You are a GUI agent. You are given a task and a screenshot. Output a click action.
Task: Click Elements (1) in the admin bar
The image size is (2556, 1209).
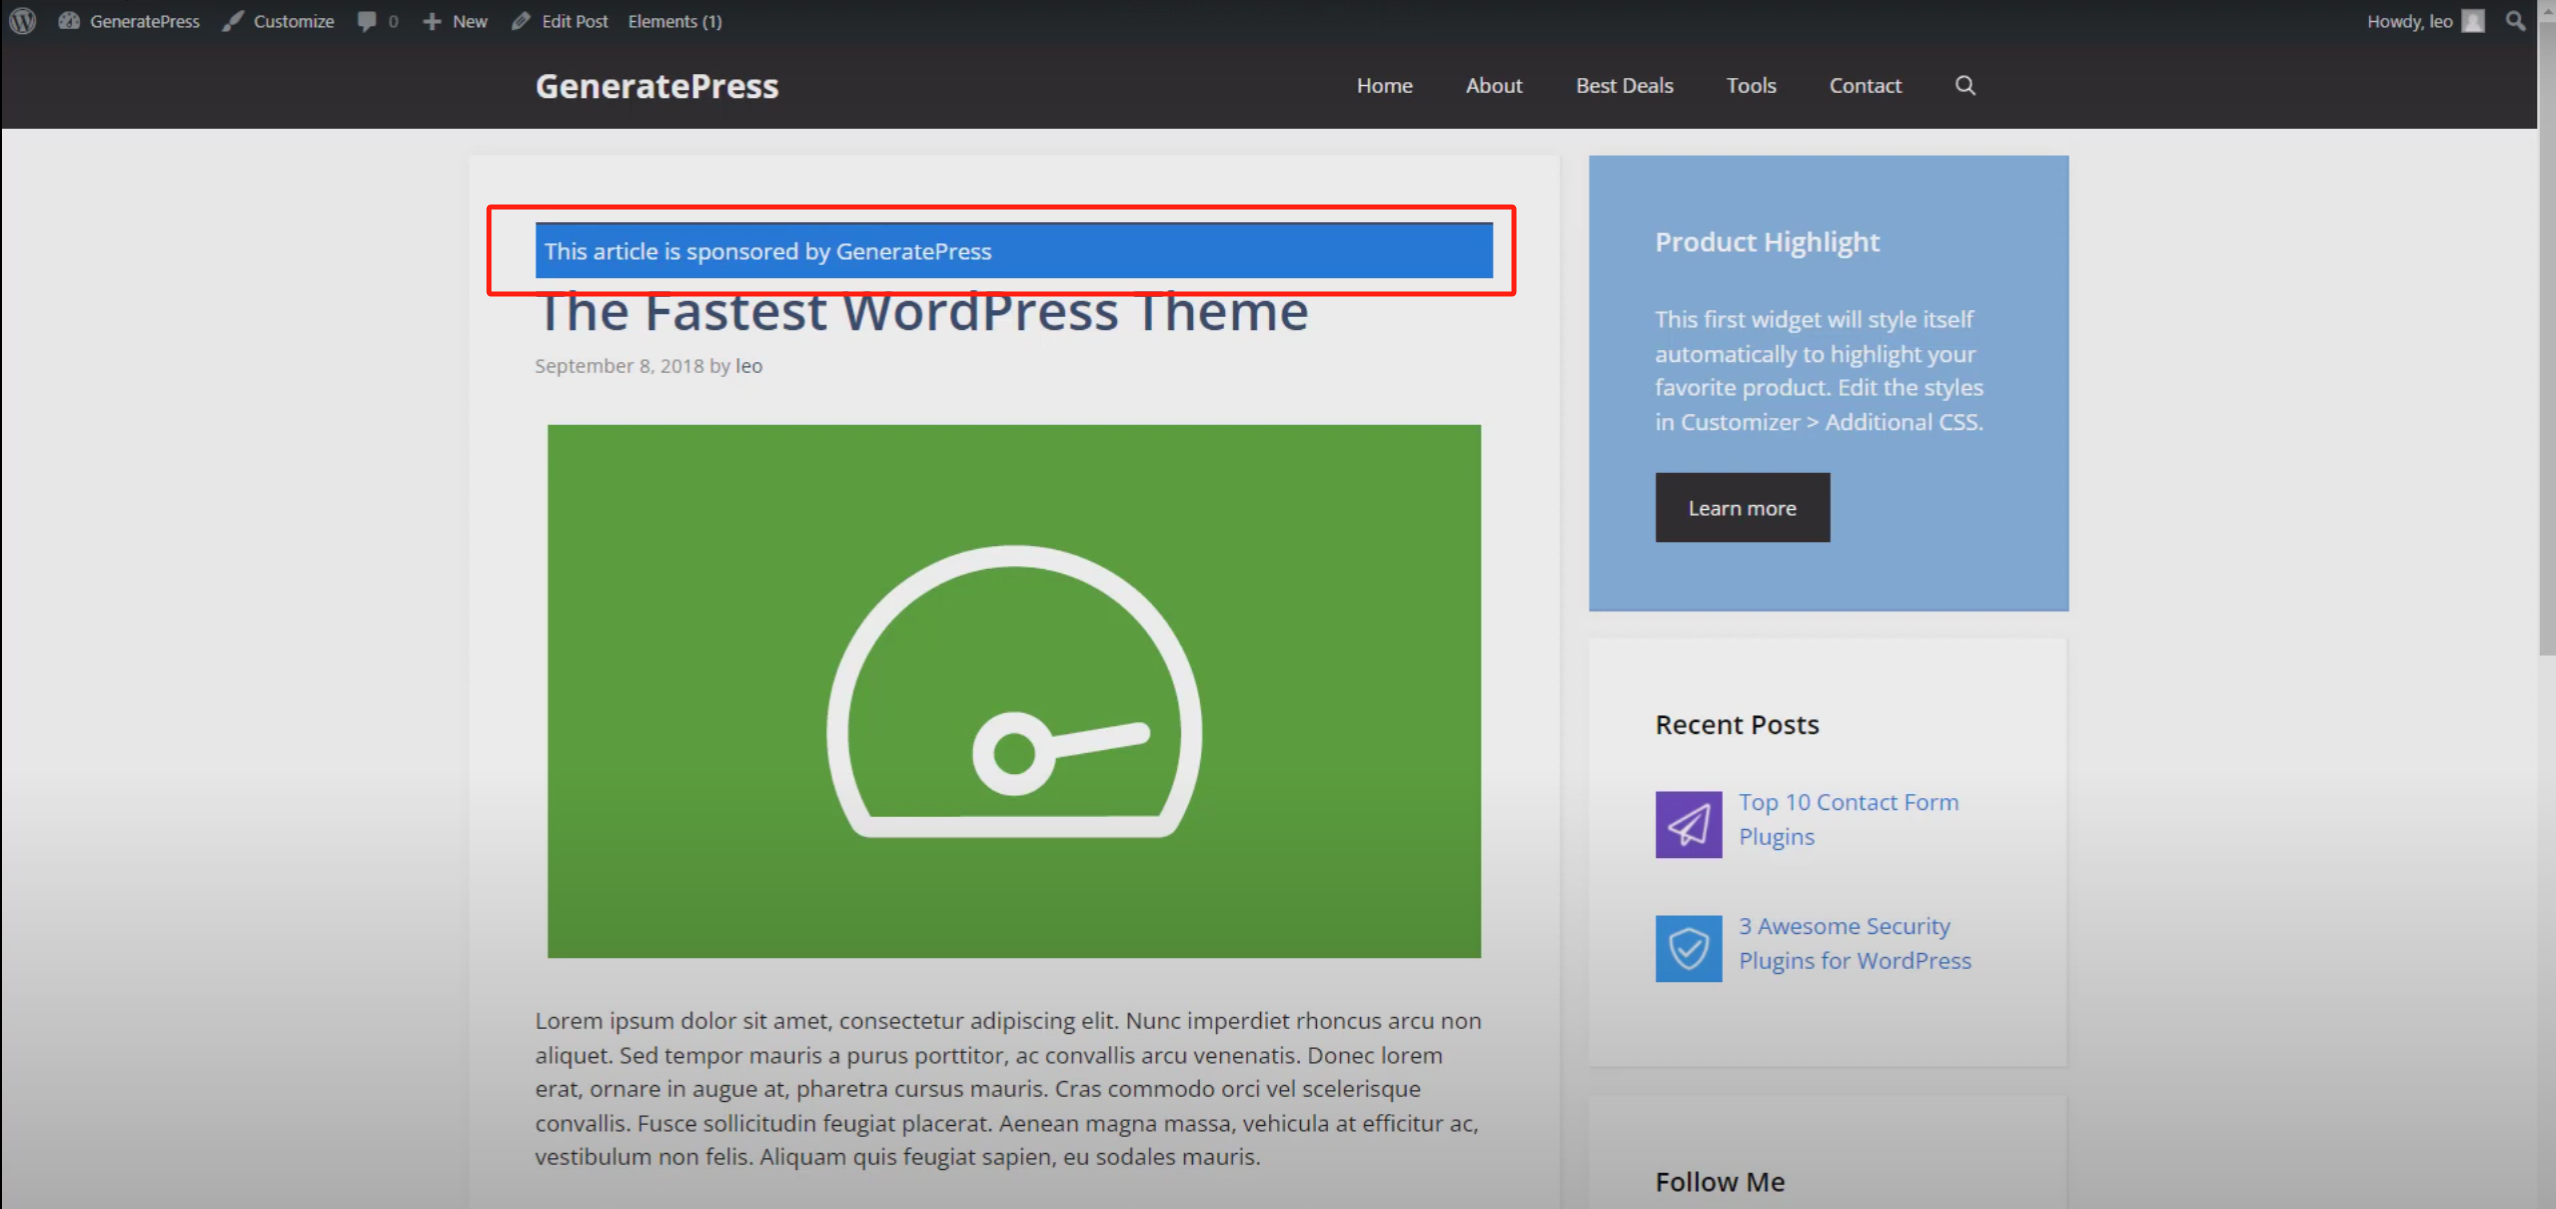674,20
